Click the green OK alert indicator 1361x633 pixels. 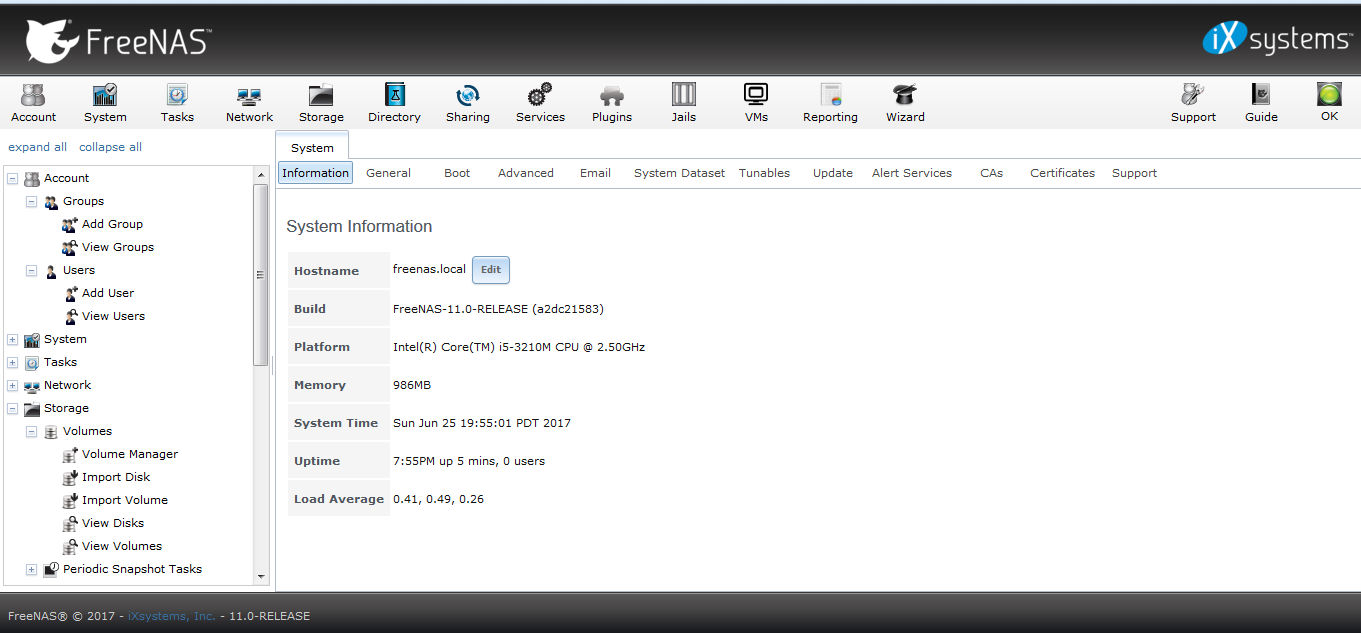pos(1329,96)
